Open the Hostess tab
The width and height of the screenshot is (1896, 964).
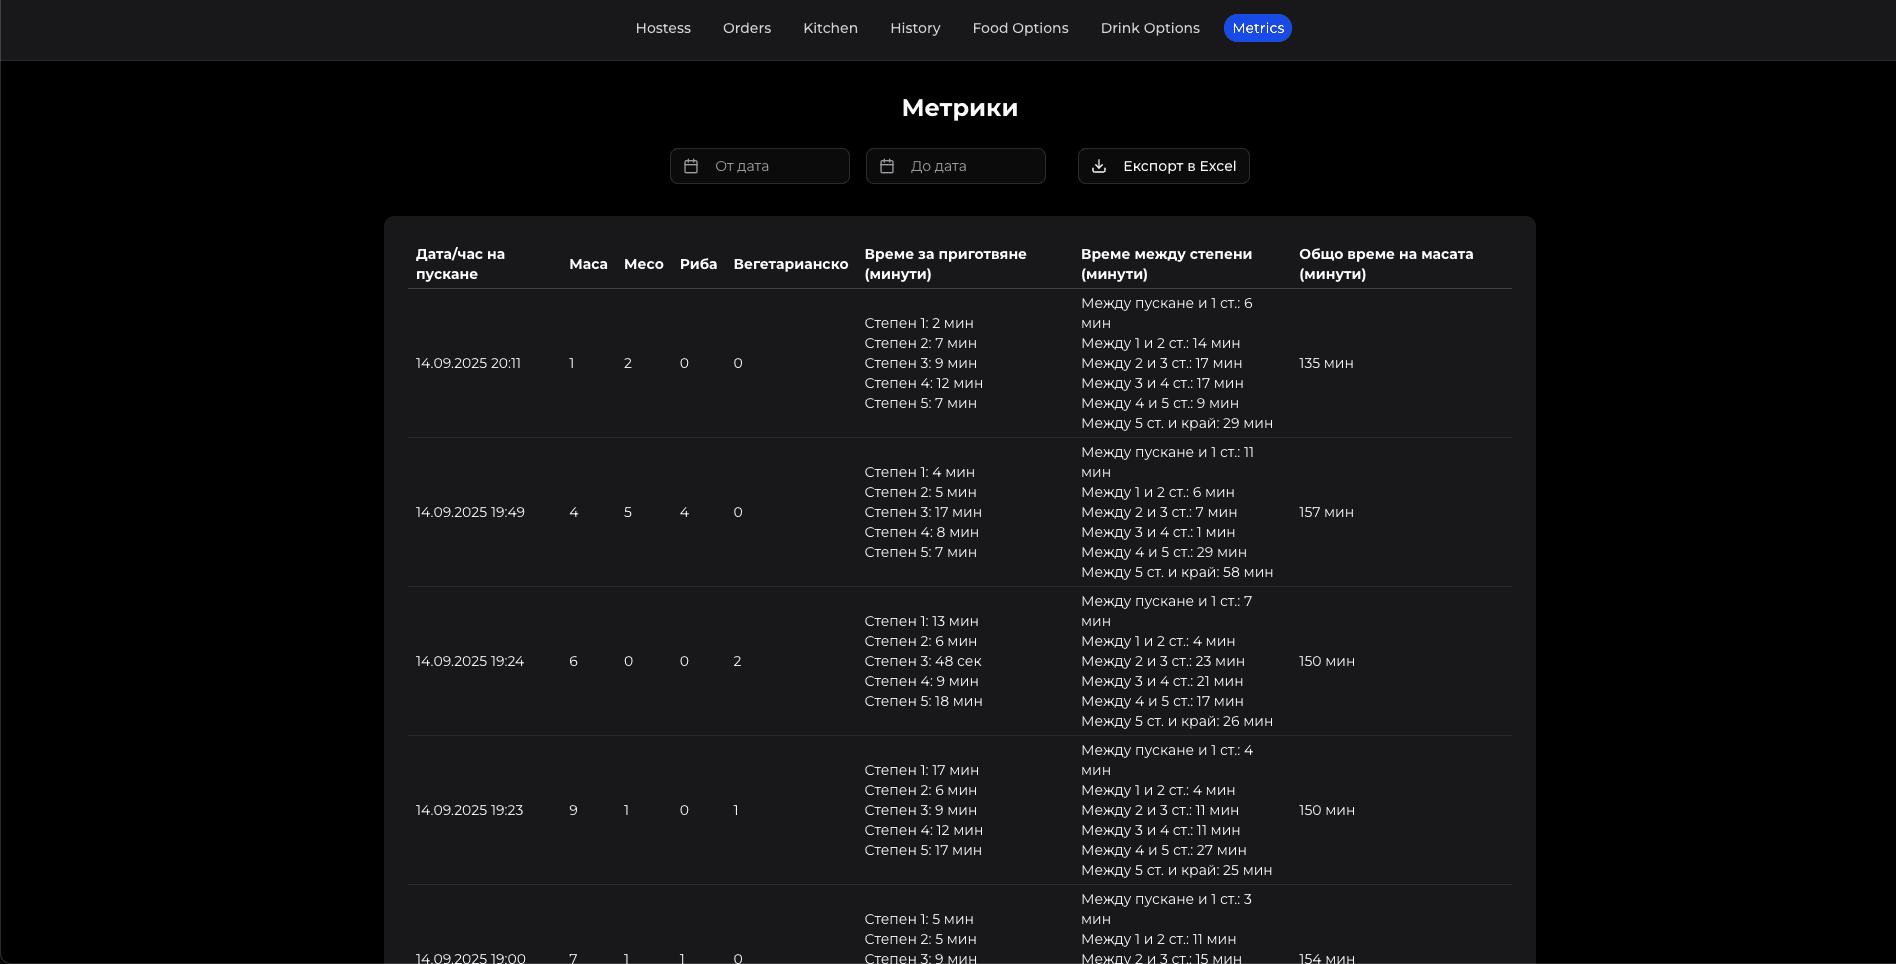click(663, 28)
